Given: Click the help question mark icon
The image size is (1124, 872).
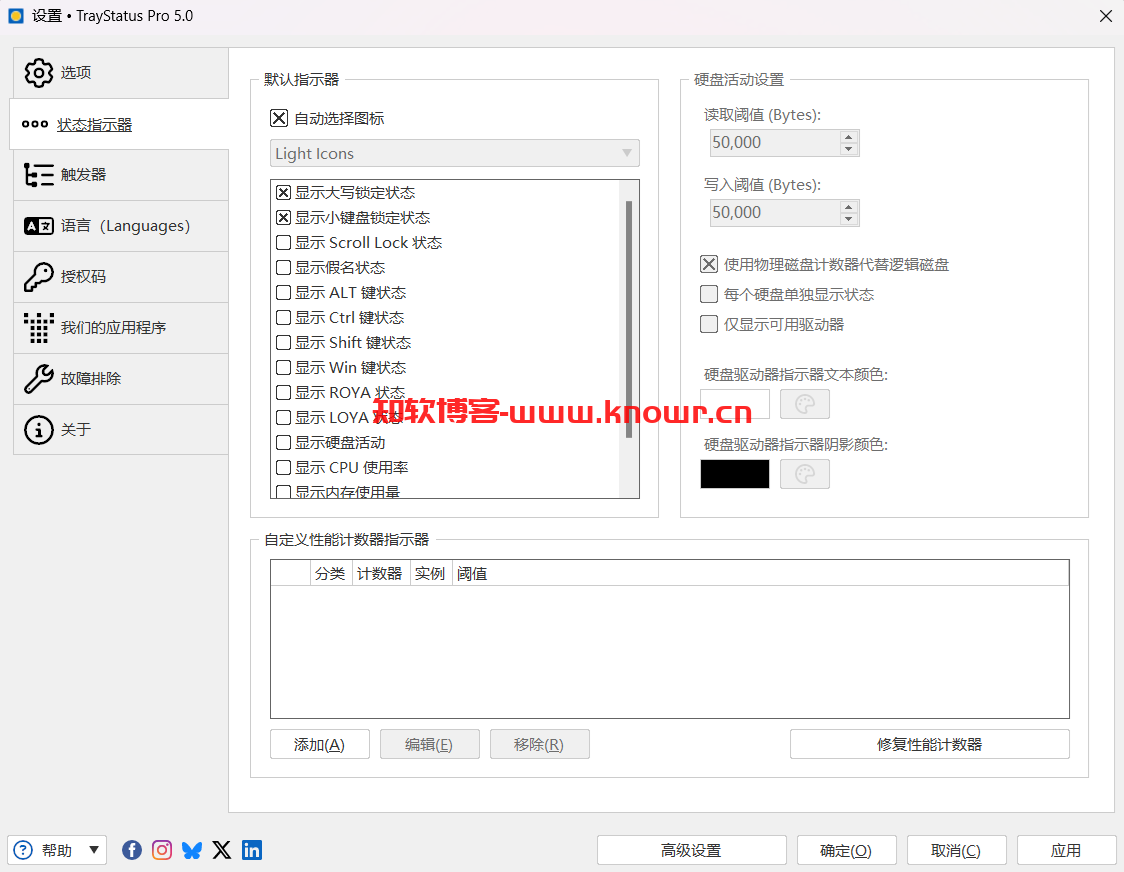Looking at the screenshot, I should pos(23,850).
